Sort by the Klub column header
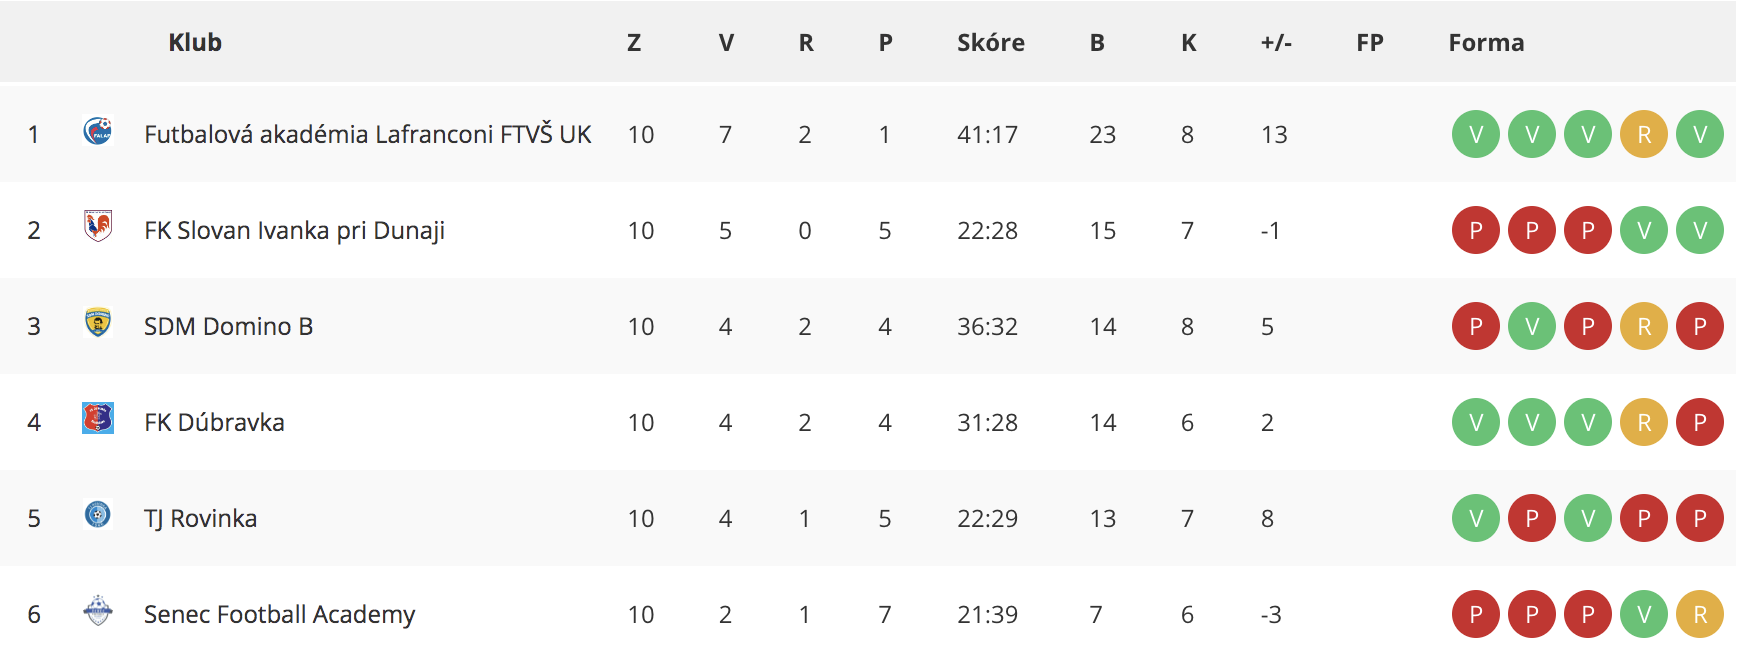1740x658 pixels. (195, 42)
